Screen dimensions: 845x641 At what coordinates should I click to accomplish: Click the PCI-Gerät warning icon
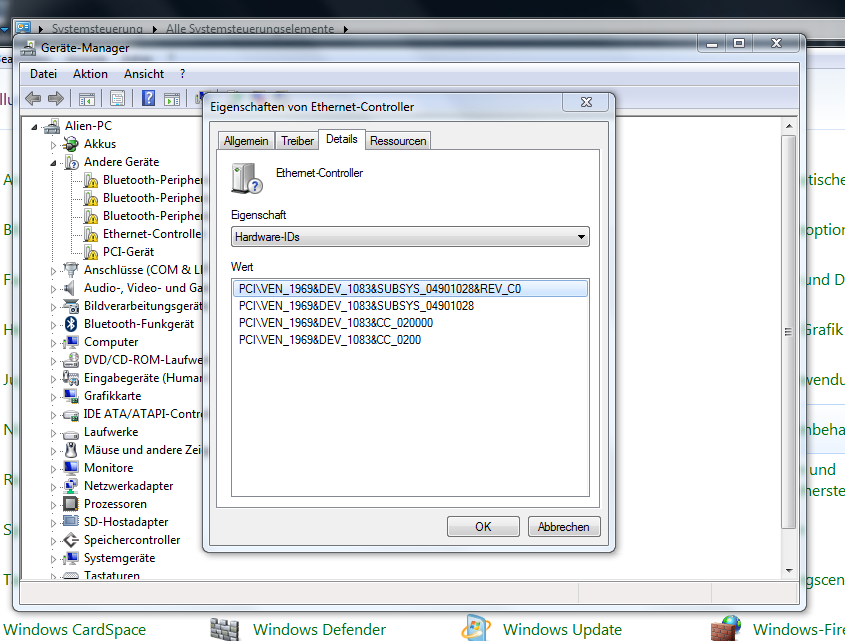point(90,252)
